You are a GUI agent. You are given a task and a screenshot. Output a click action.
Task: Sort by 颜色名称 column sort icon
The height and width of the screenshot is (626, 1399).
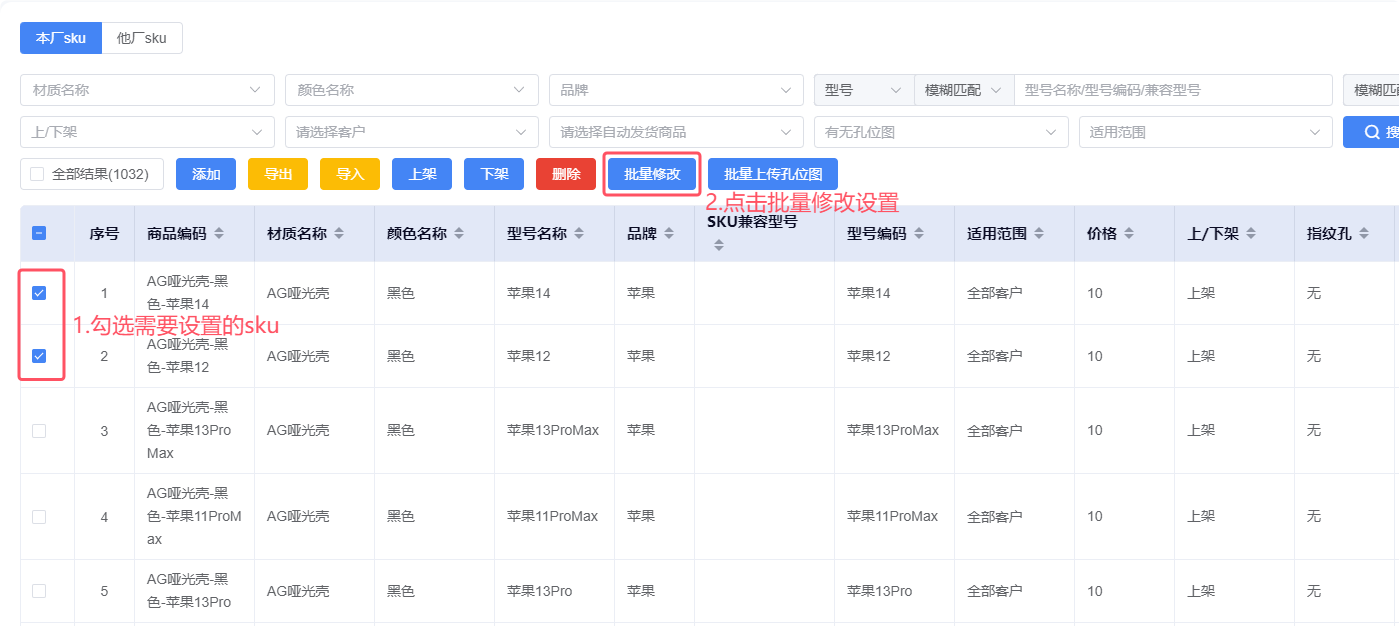pos(459,233)
